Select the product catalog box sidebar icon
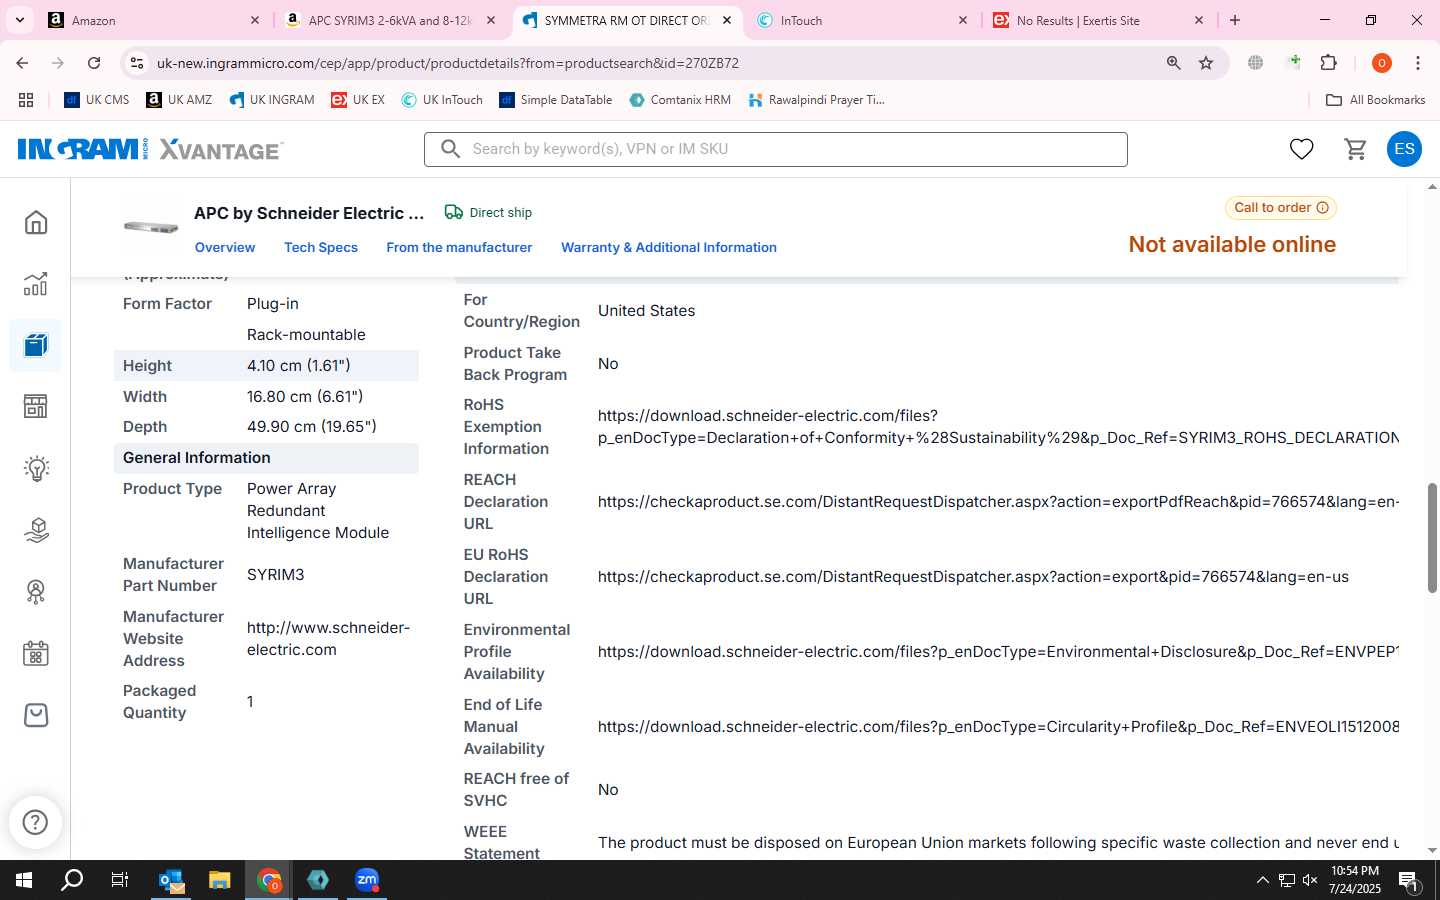Viewport: 1440px width, 900px height. point(36,345)
